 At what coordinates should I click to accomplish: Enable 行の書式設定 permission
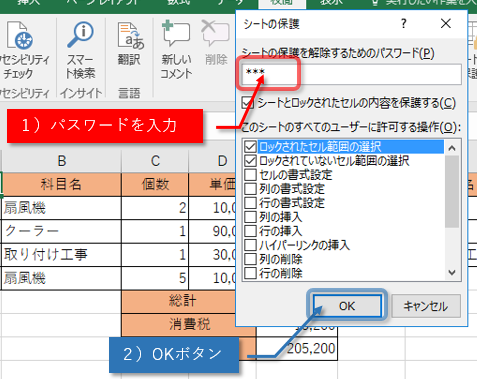(250, 203)
